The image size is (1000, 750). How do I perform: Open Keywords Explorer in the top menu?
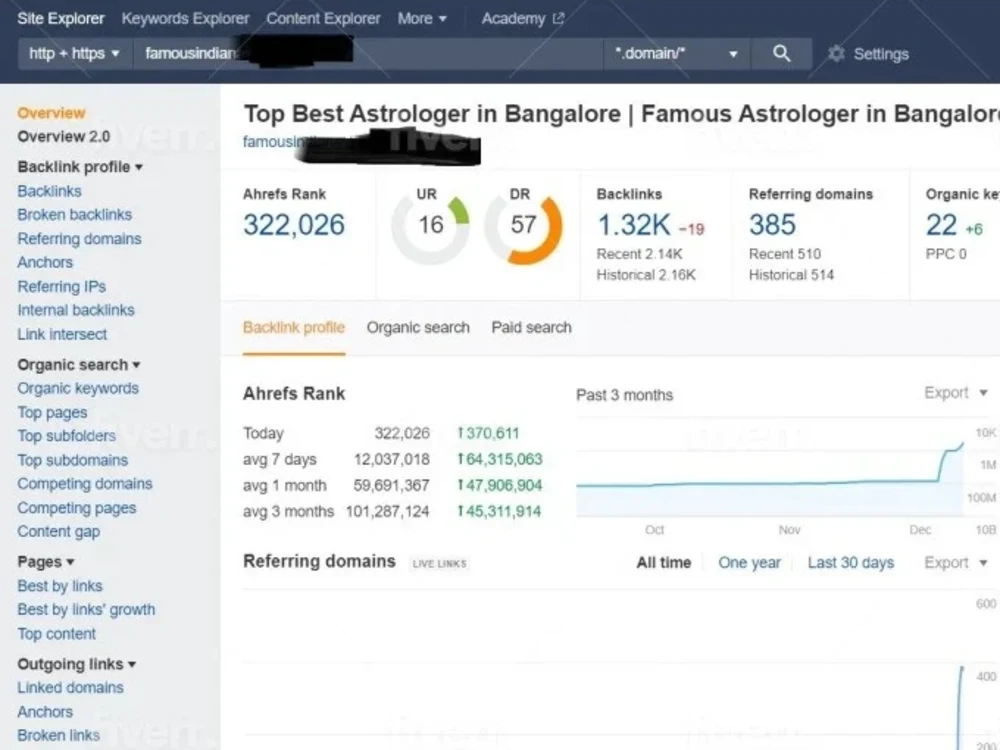click(186, 18)
